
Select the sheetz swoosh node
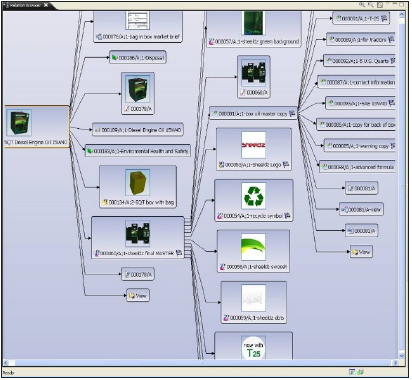[254, 251]
